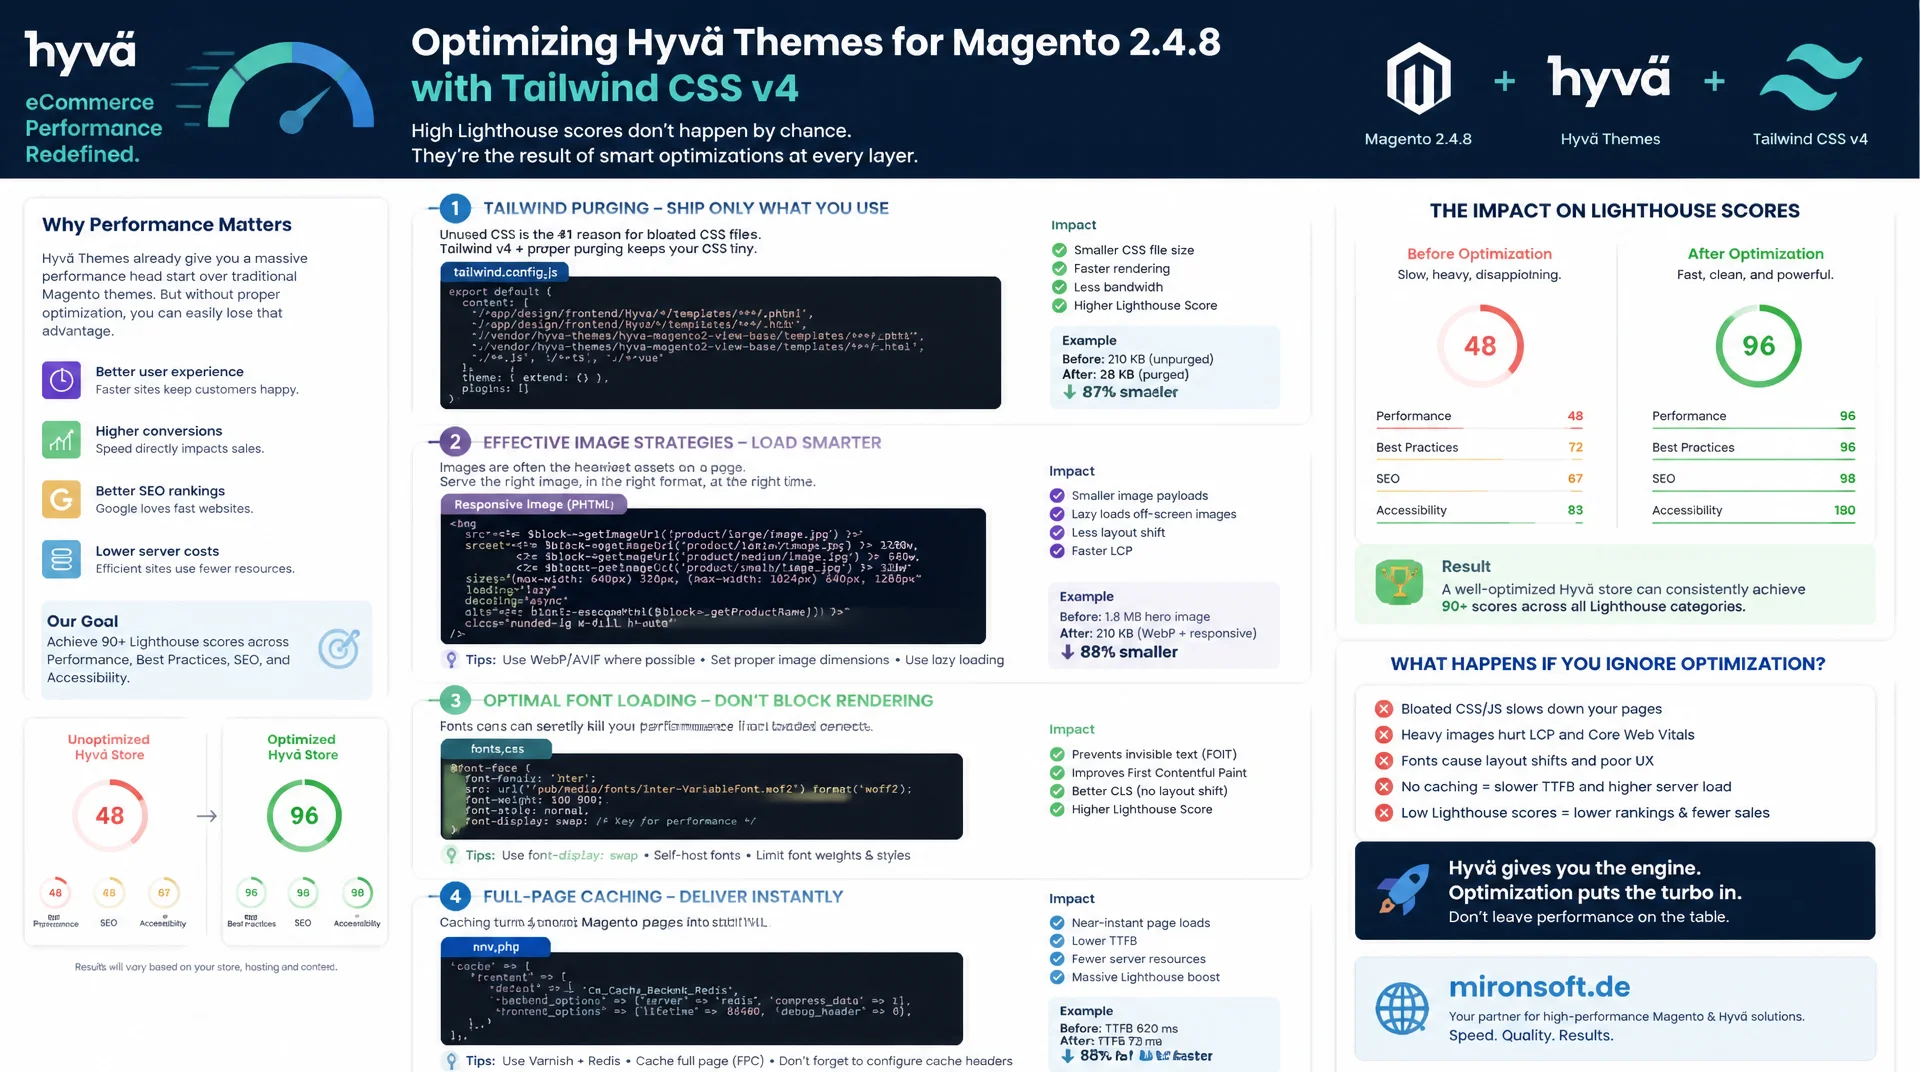Click the 'After: 210 KB (WebP + responsive)' text
This screenshot has width=1920, height=1072.
[1158, 633]
